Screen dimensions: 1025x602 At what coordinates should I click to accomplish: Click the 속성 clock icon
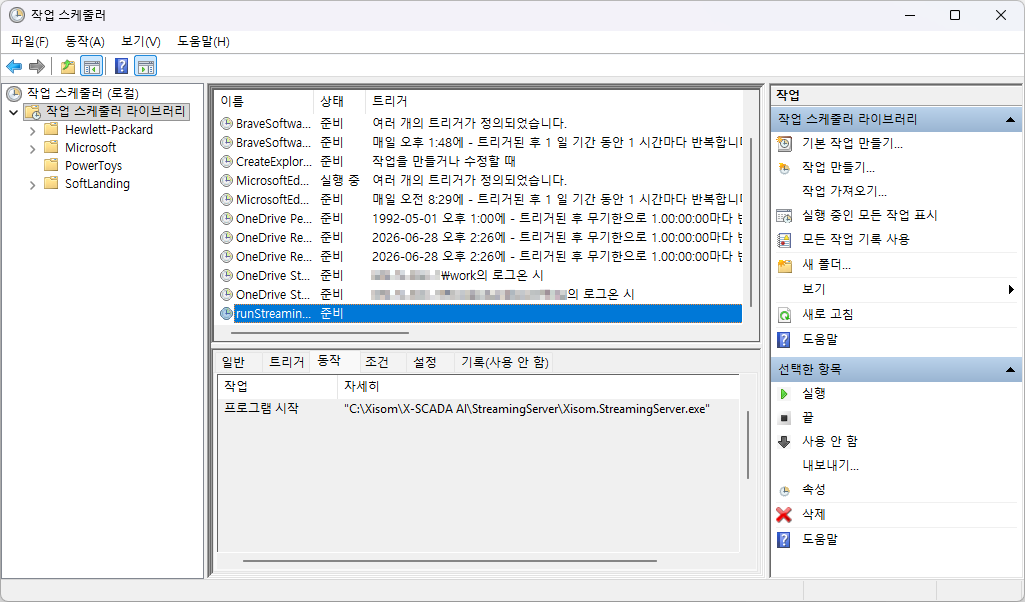point(784,490)
